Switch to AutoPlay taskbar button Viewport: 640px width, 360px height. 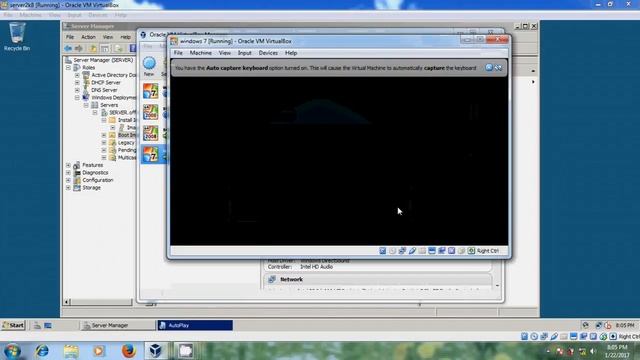[x=195, y=325]
